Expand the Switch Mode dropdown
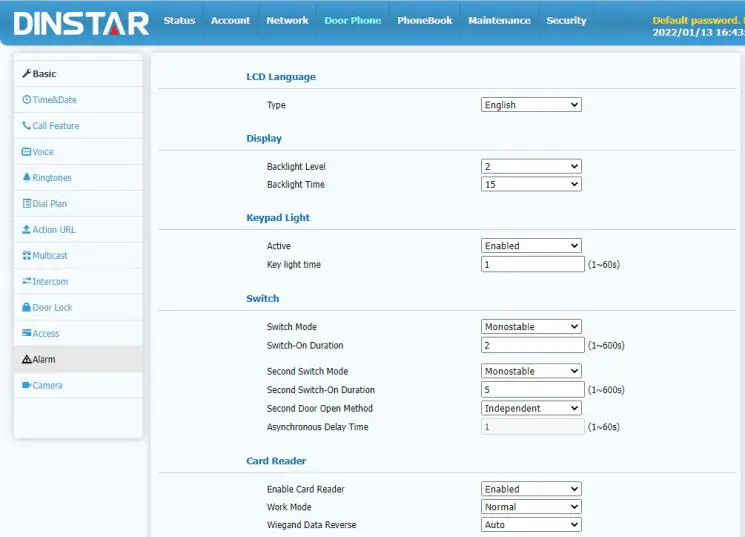This screenshot has height=537, width=745. tap(531, 327)
